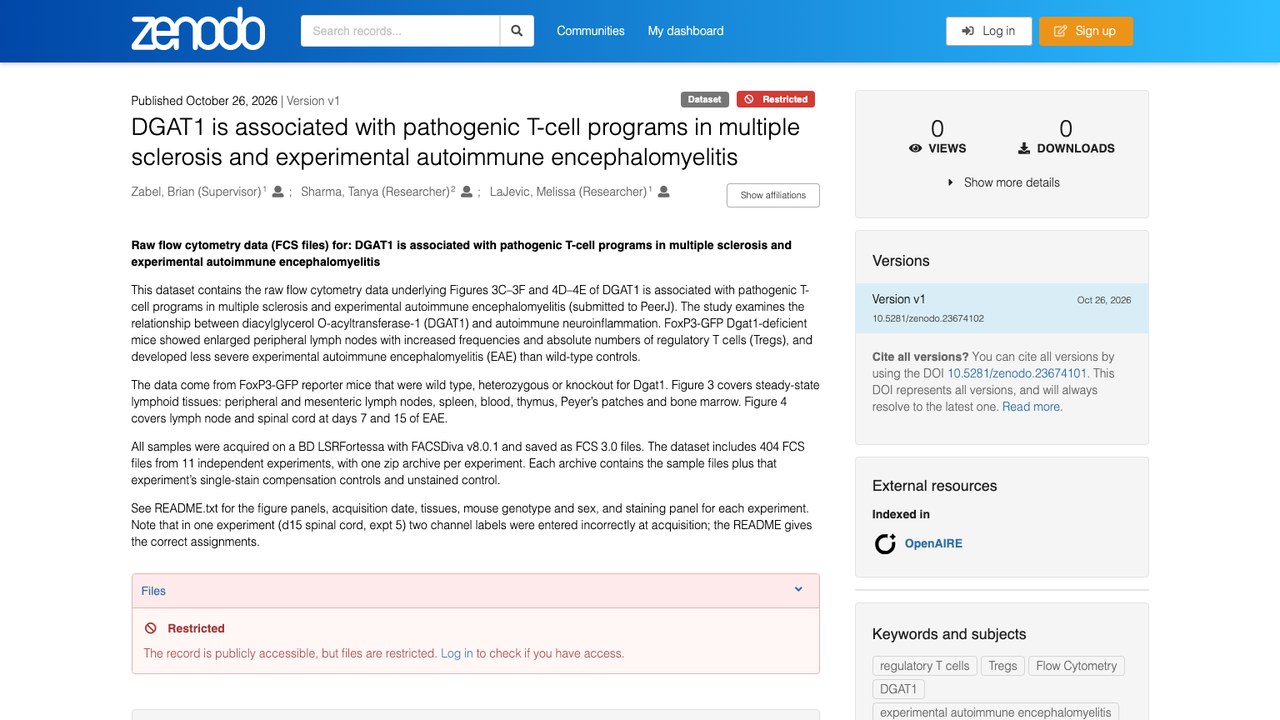Click the Sign up button
The height and width of the screenshot is (720, 1280).
(x=1086, y=31)
